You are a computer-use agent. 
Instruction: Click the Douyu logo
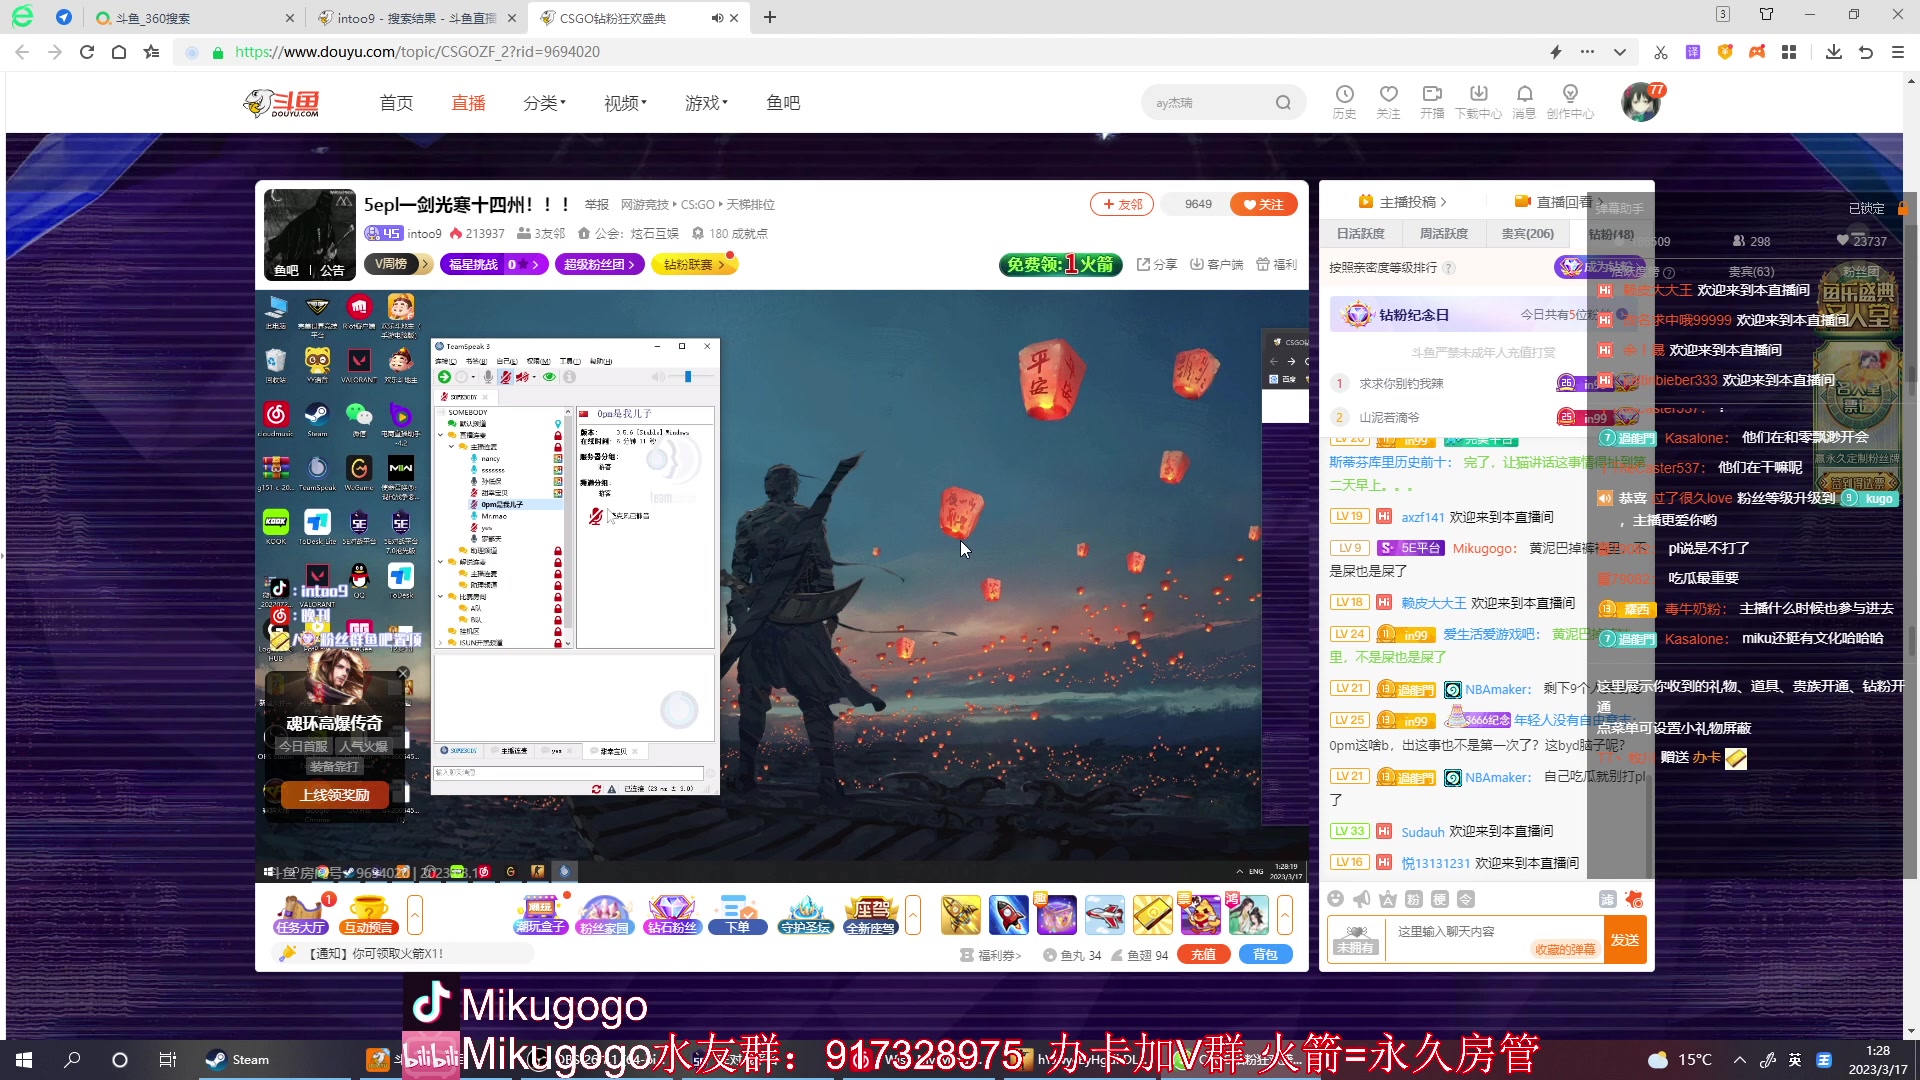click(281, 102)
